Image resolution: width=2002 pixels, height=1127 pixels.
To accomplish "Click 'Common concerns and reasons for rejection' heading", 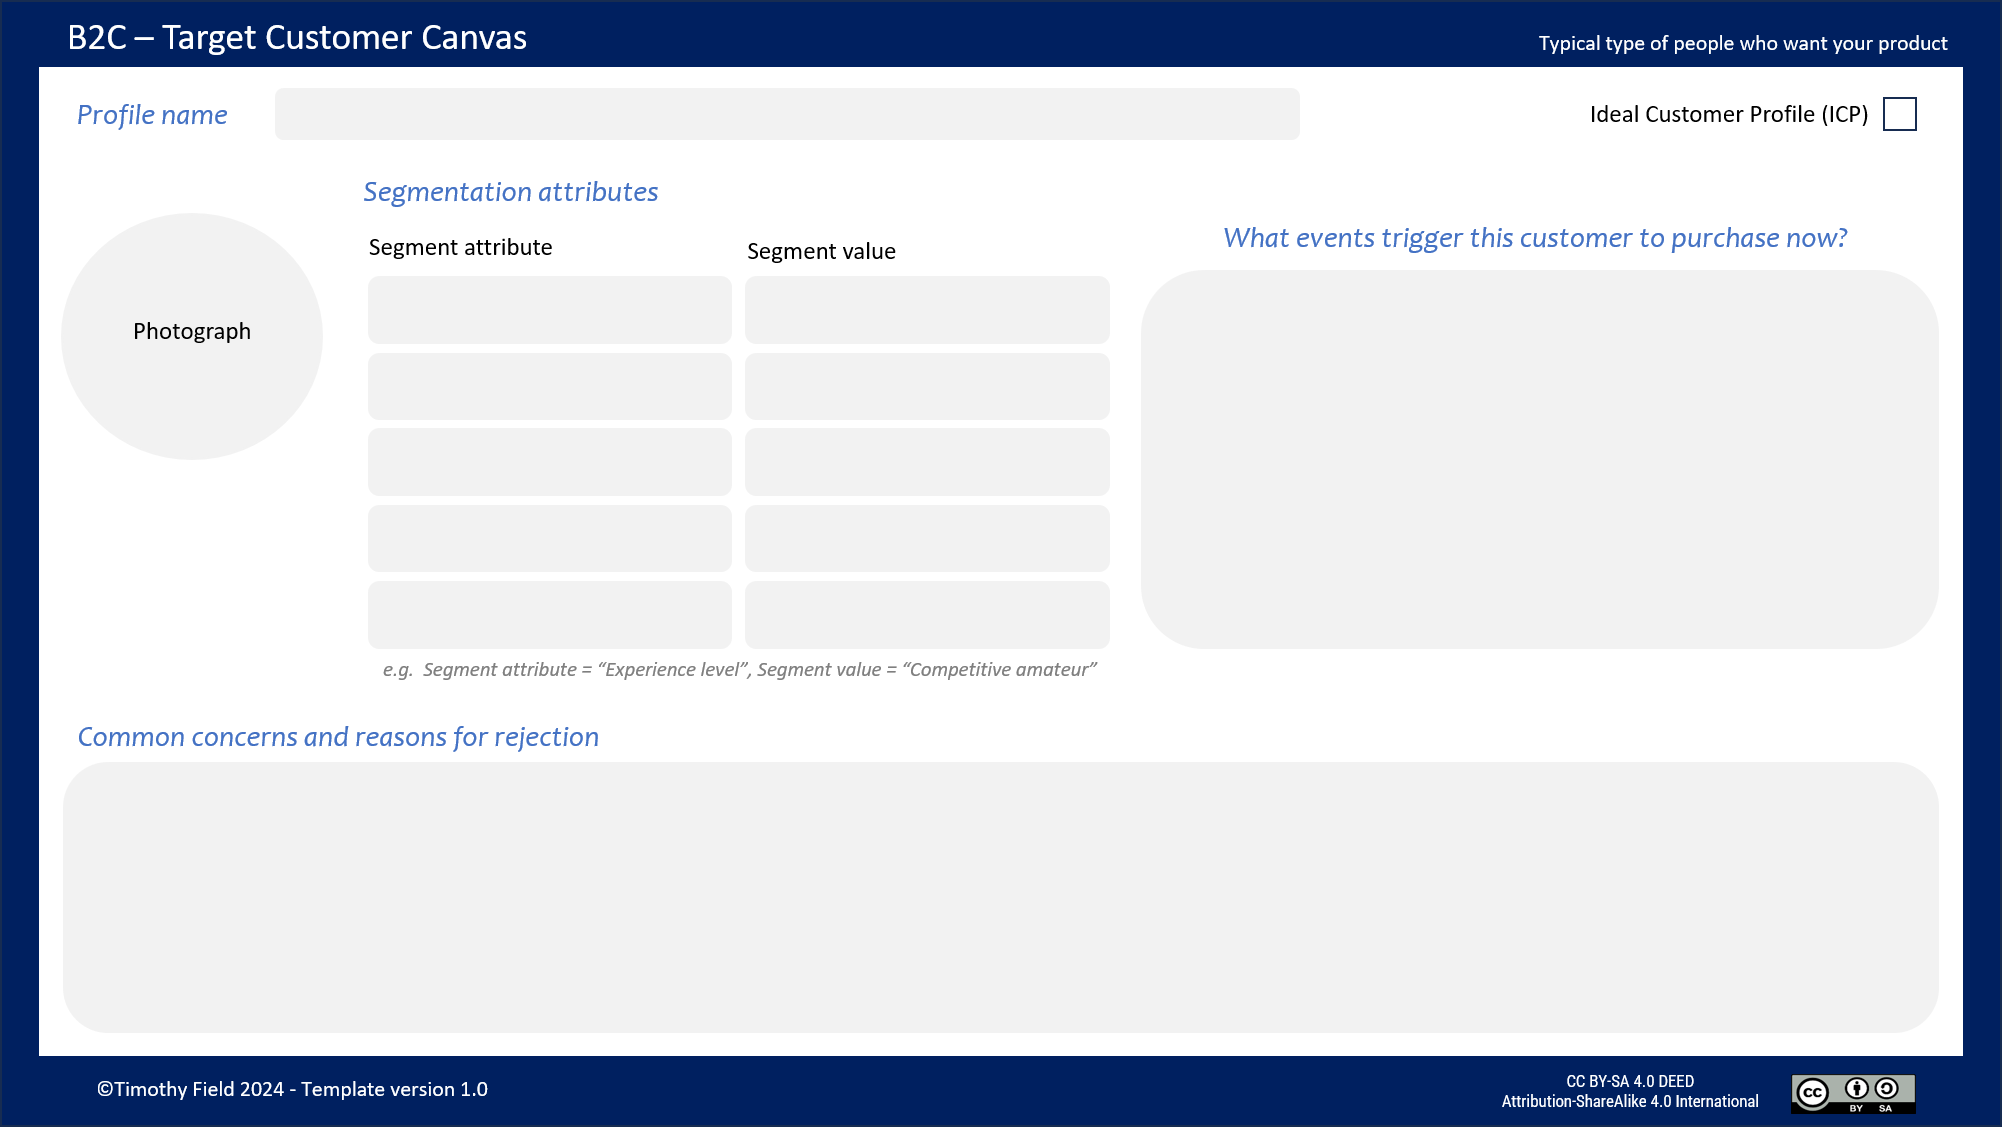I will point(338,737).
